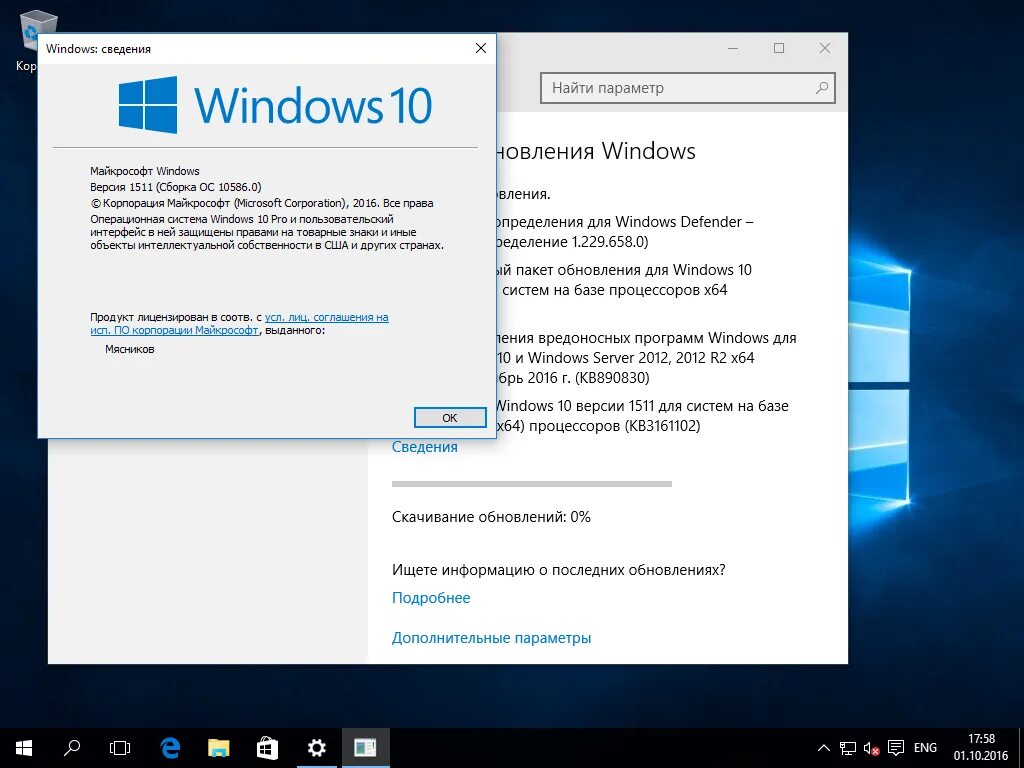Click the search magnifier in settings search box
This screenshot has height=768, width=1024.
point(822,88)
